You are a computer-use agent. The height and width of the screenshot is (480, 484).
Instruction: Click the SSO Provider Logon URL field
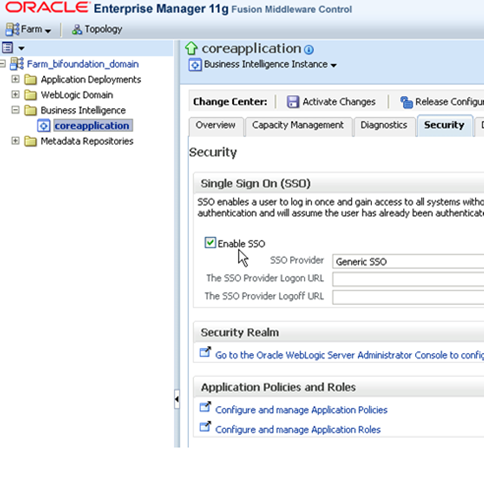408,279
